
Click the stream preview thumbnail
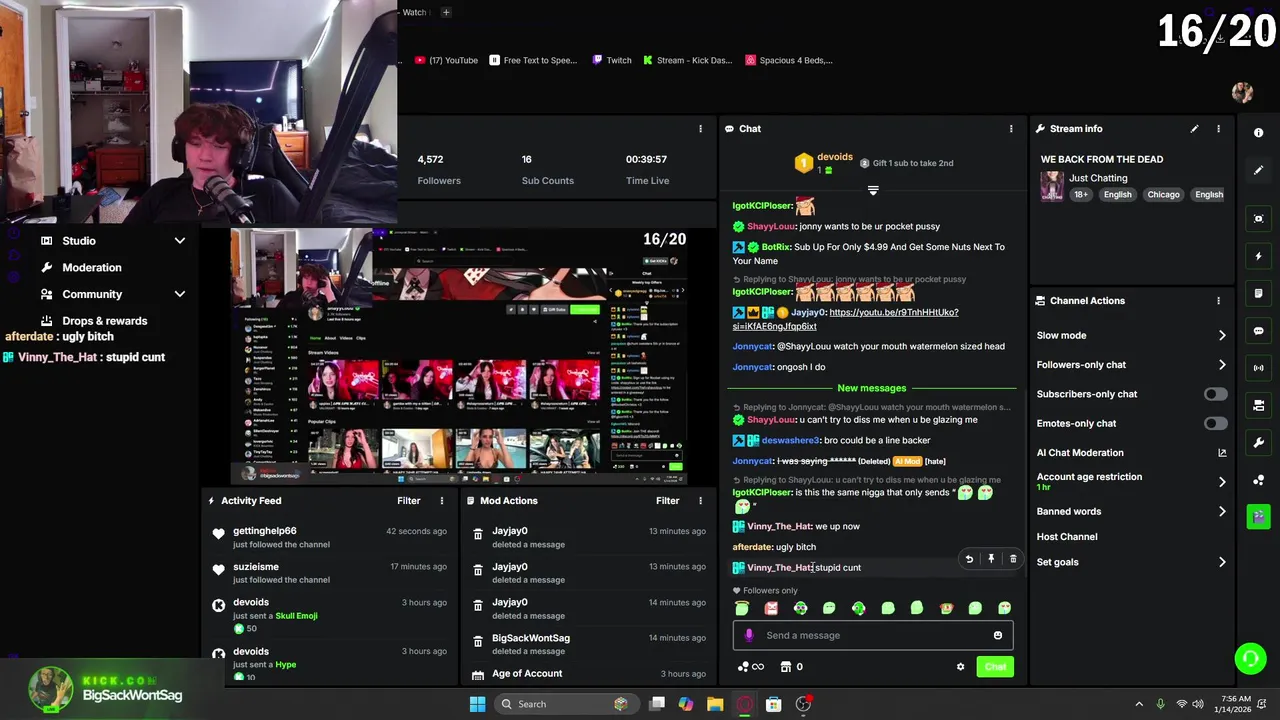point(458,356)
